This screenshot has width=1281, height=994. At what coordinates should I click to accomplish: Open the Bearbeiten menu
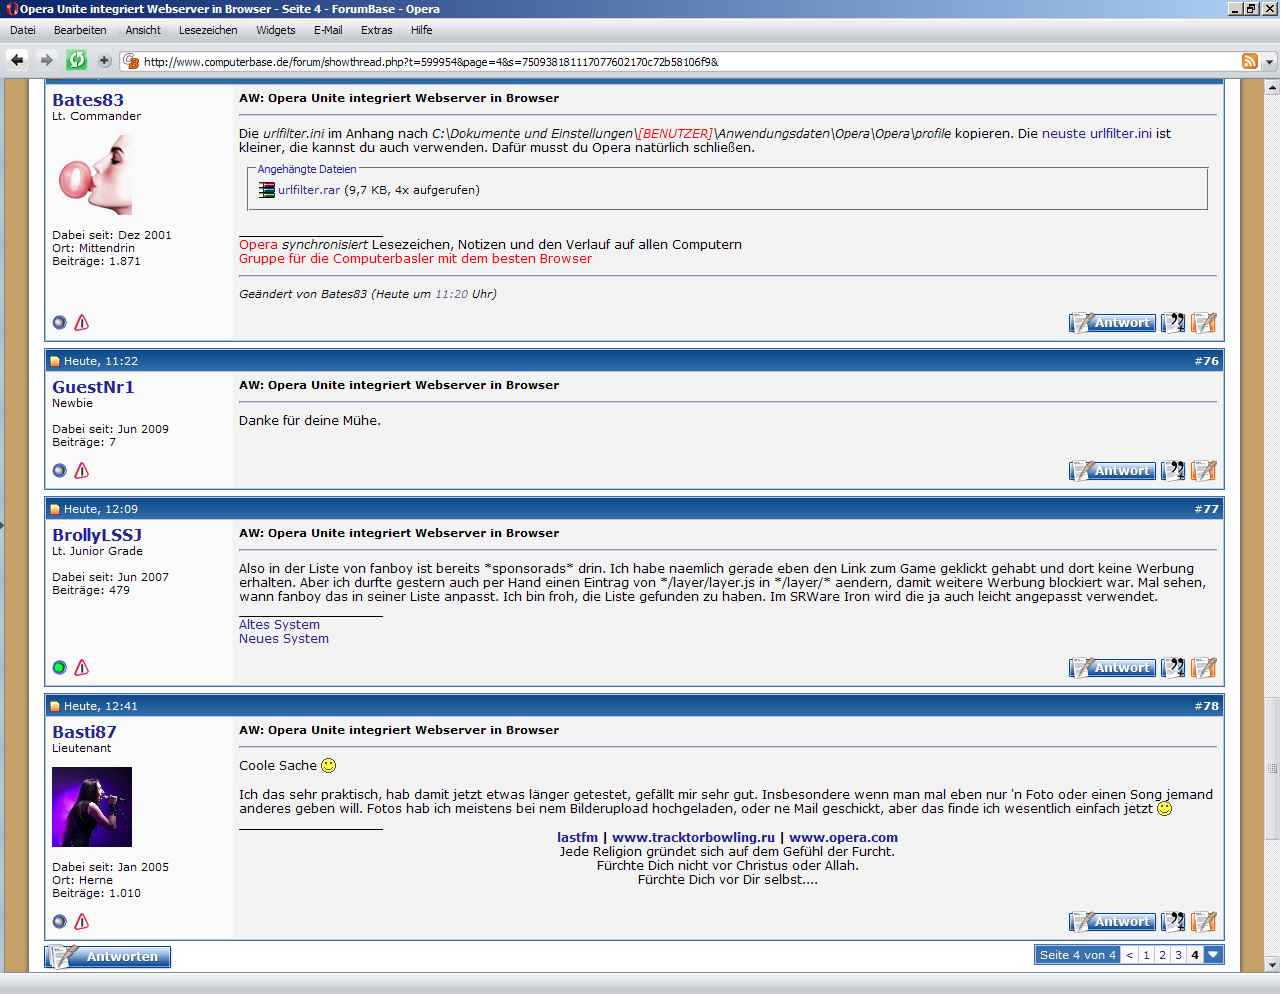(80, 30)
